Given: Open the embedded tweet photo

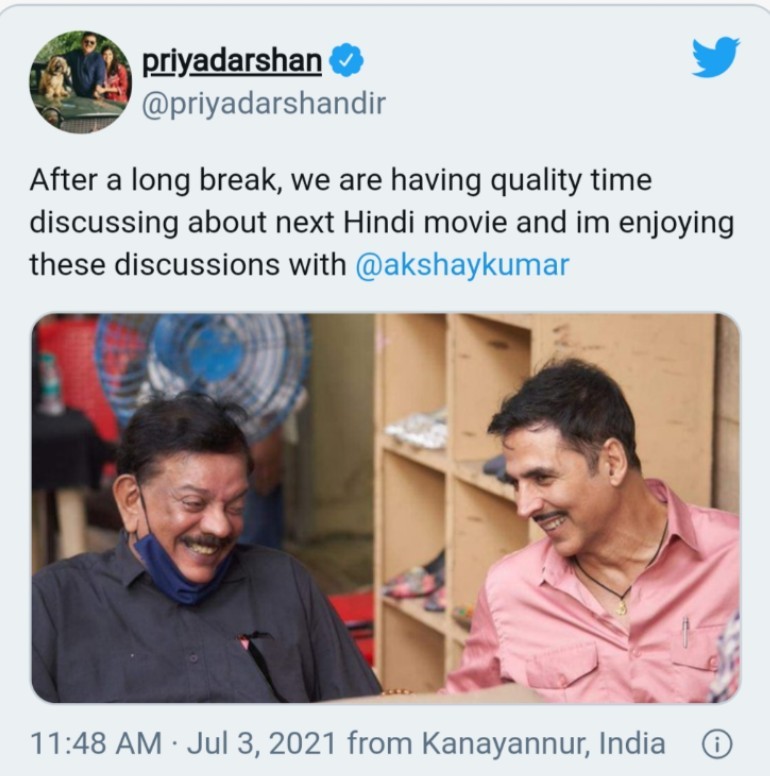Looking at the screenshot, I should 385,507.
